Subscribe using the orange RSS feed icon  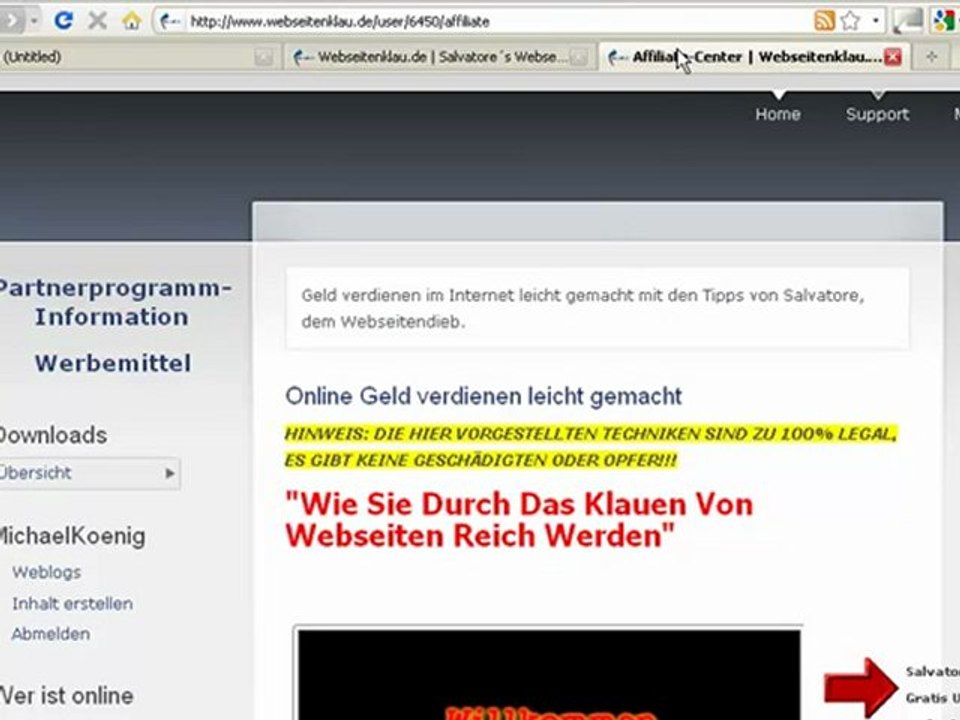824,21
